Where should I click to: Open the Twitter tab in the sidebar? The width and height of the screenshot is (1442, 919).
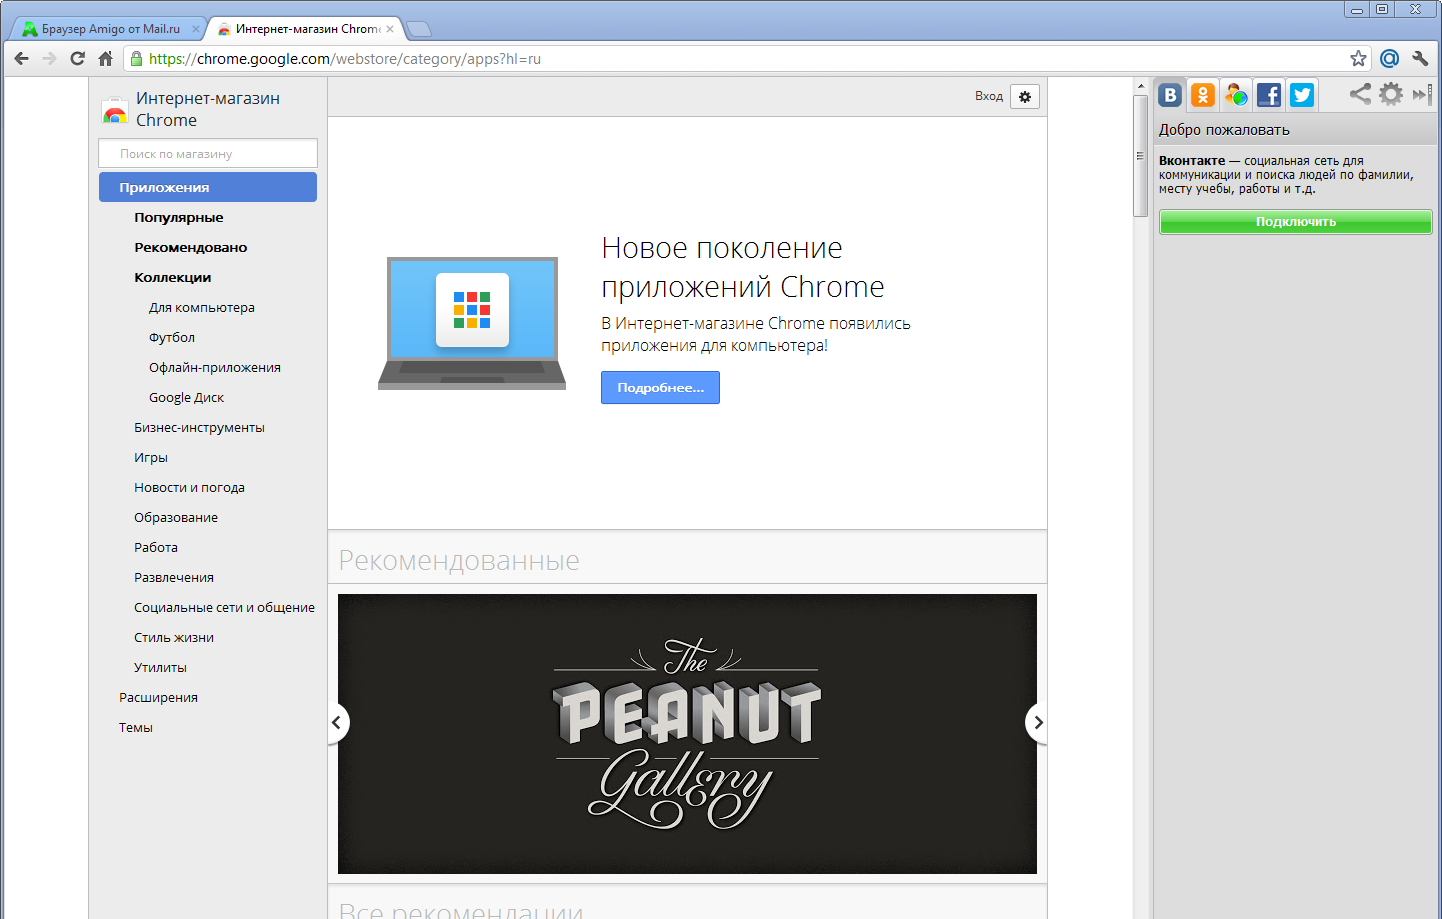[1301, 95]
